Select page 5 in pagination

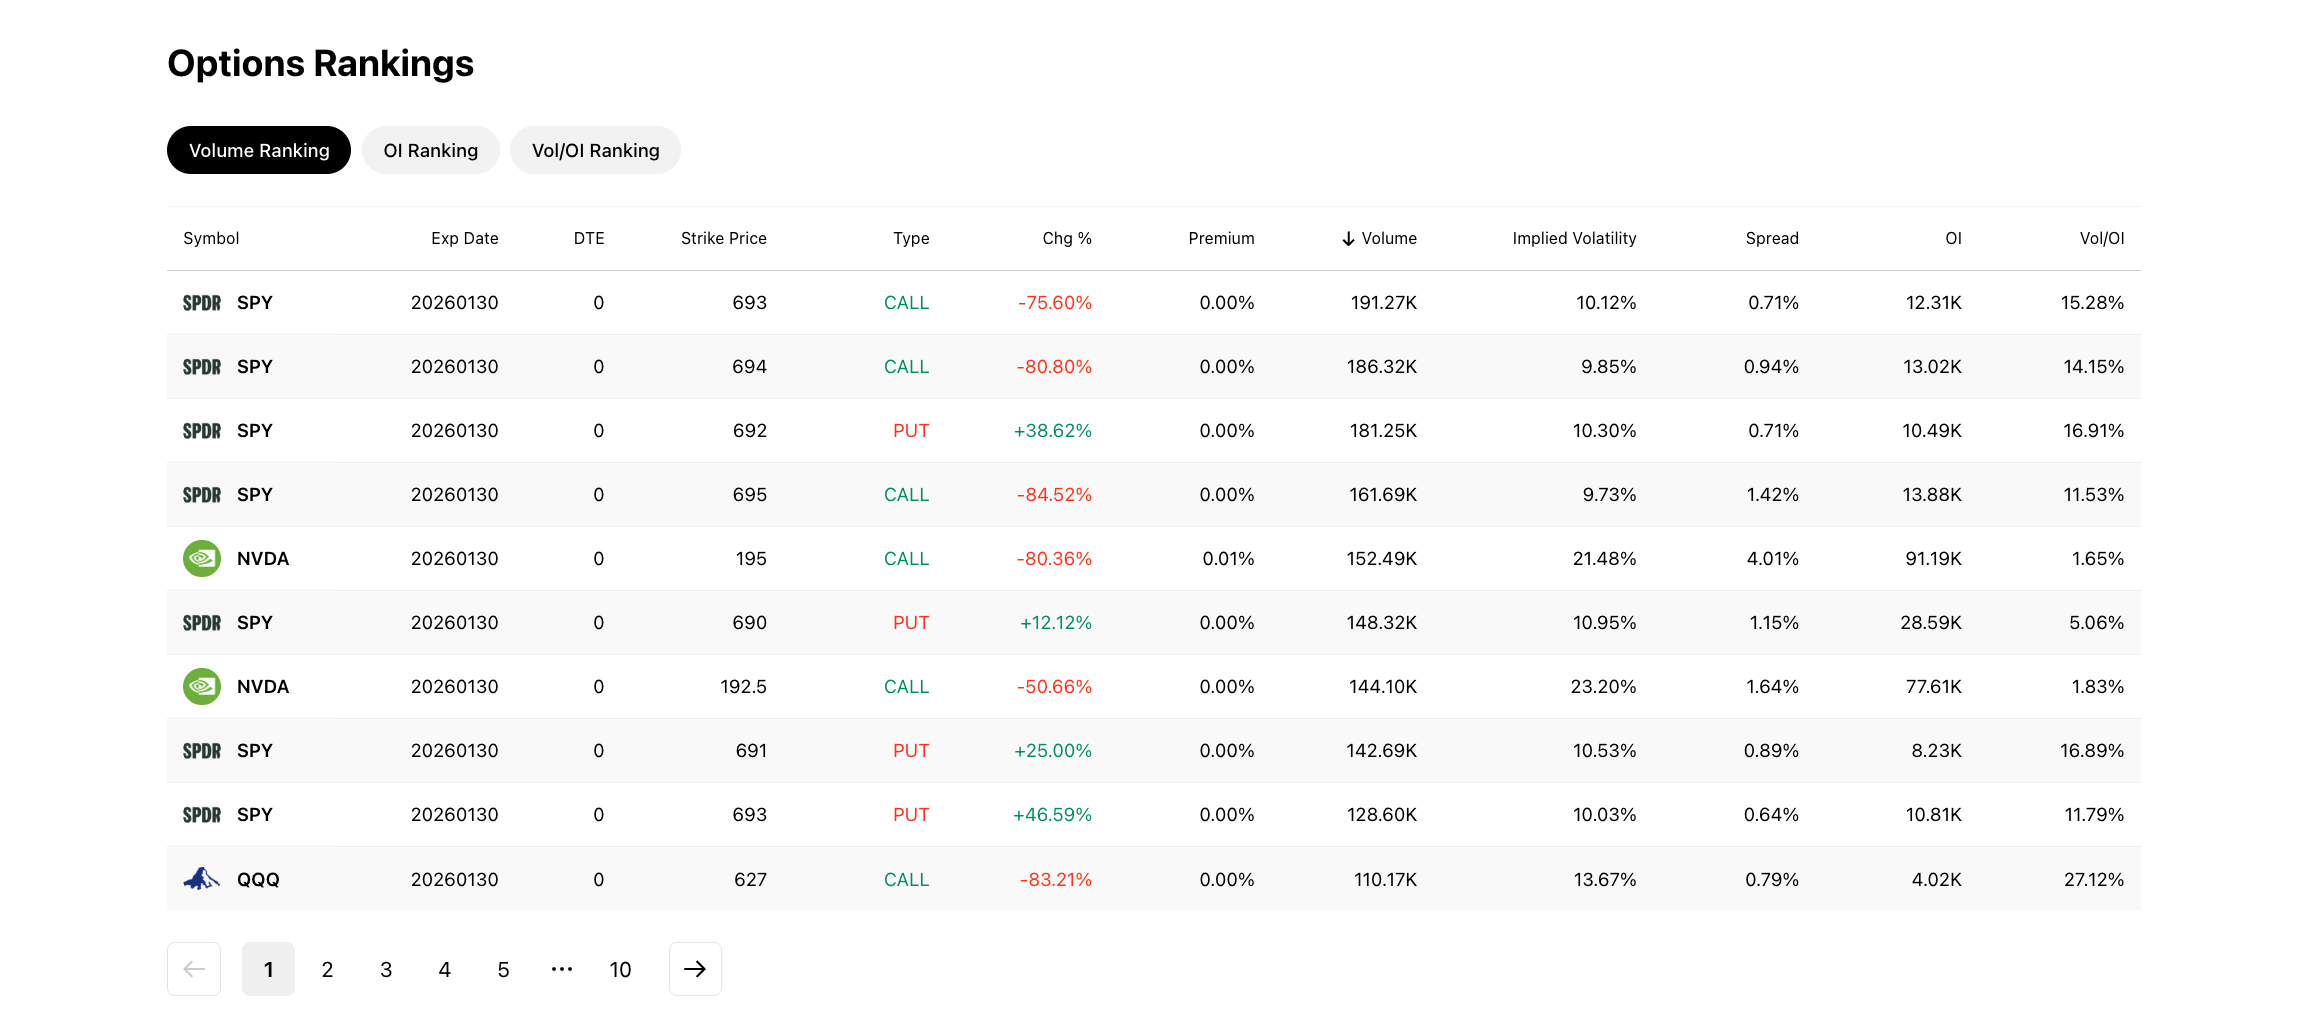(503, 969)
